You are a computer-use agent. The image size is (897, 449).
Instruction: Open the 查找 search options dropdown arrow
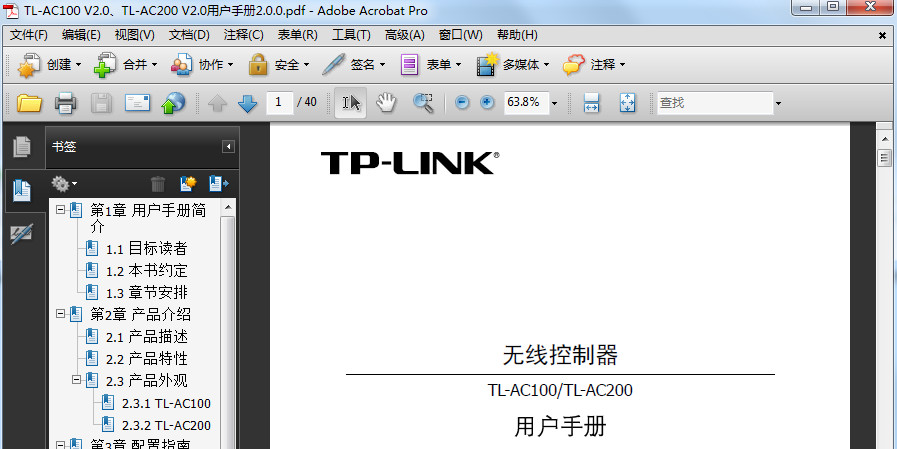coord(778,104)
